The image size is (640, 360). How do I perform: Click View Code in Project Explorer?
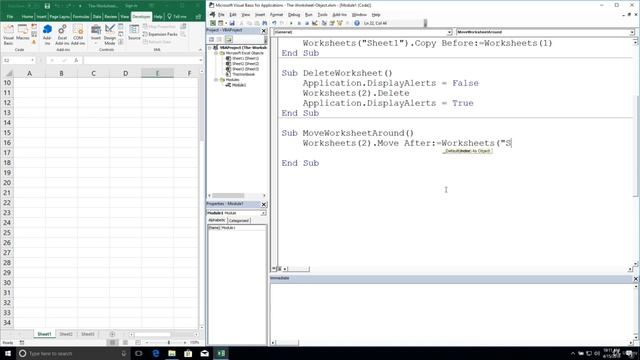coord(211,40)
